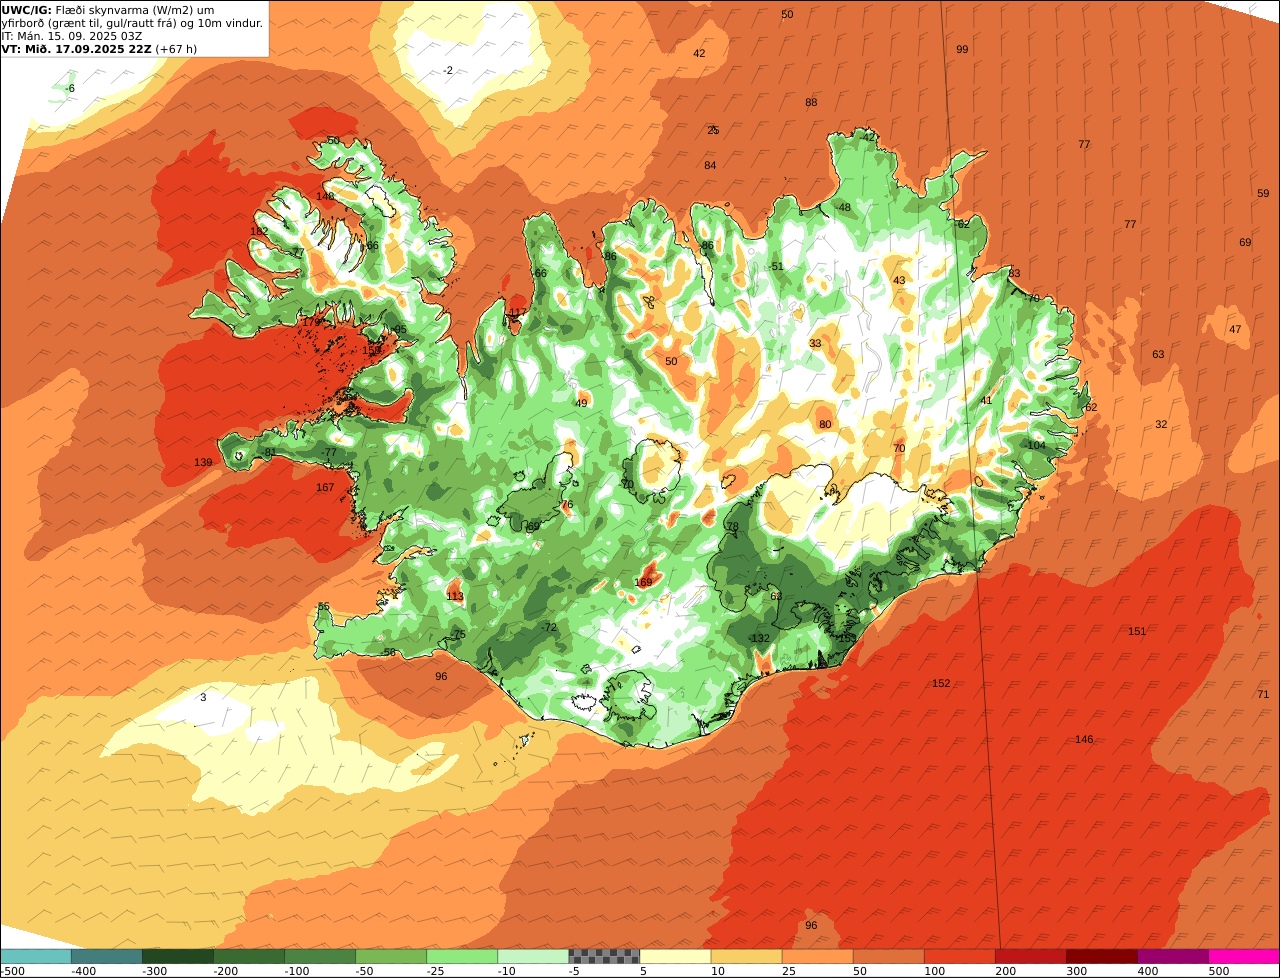
Task: Click the map value '80'
Action: pos(825,425)
